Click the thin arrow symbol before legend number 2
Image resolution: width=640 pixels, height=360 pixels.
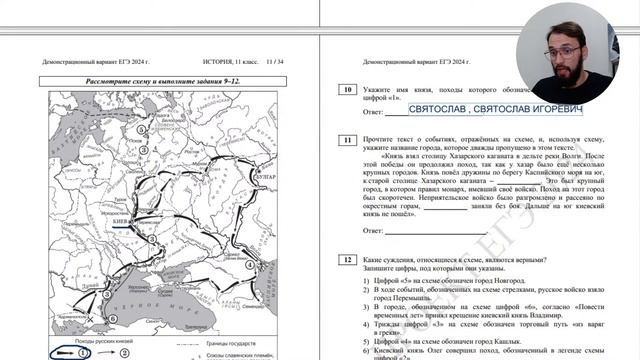coord(107,353)
